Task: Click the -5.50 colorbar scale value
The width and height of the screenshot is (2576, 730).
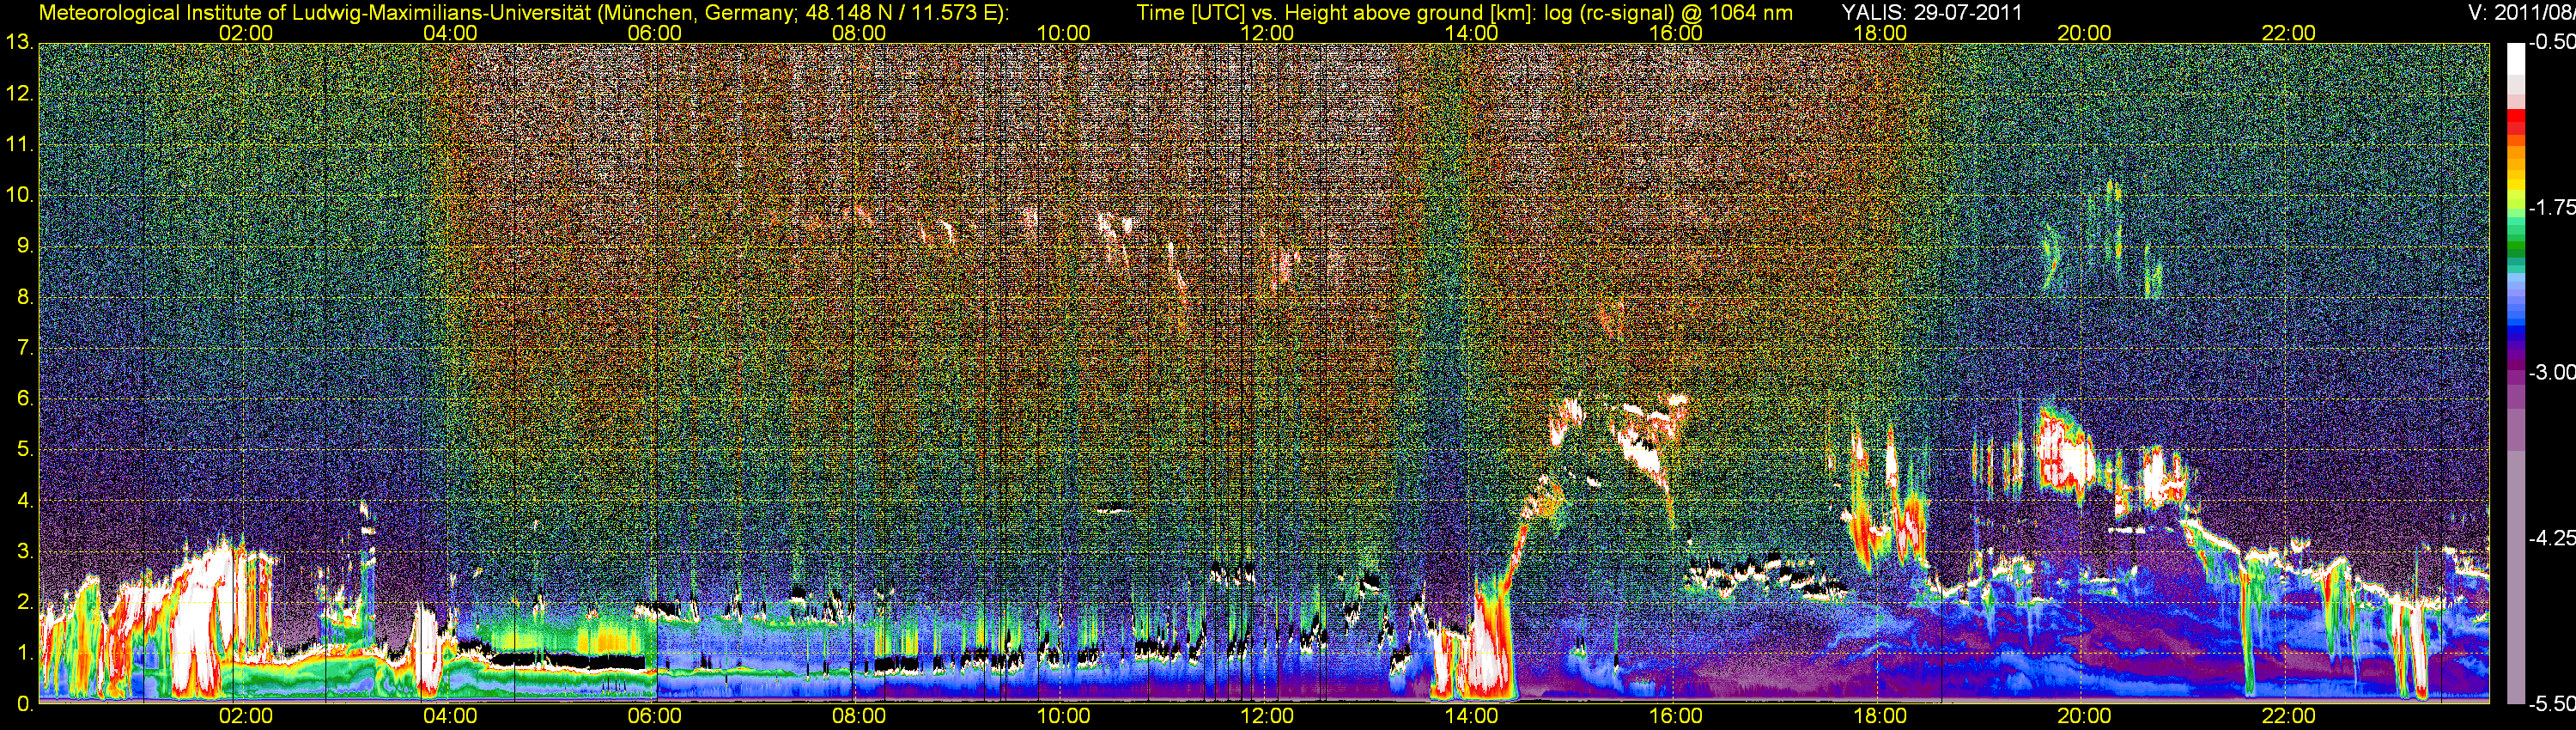Action: pyautogui.click(x=2551, y=704)
